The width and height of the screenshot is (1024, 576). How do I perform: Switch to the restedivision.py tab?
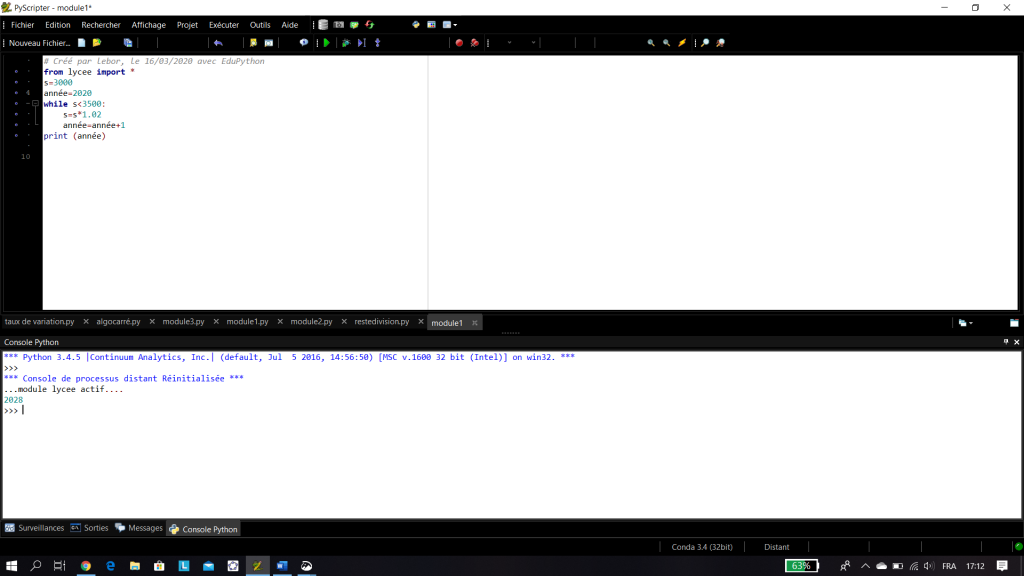381,322
